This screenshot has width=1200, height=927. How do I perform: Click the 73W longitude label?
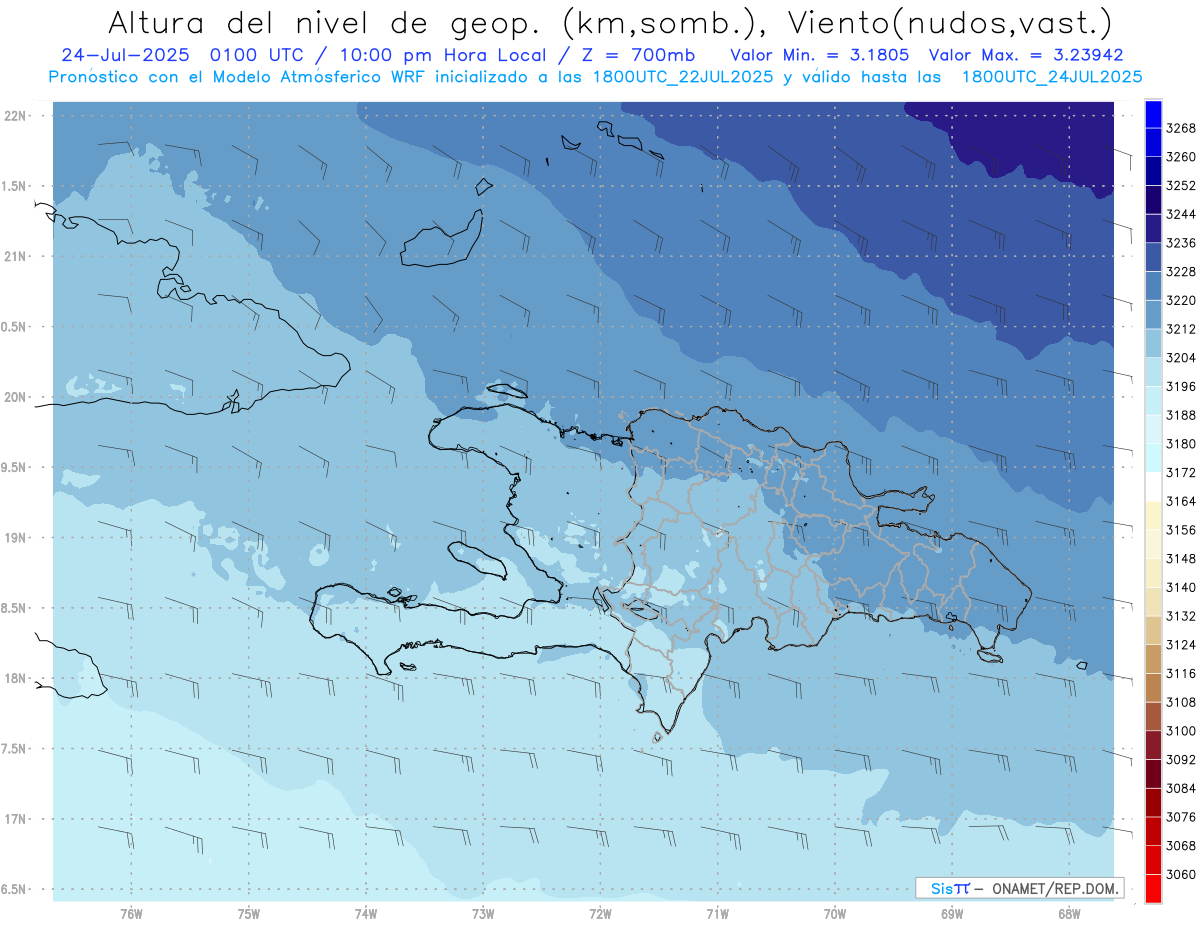483,913
